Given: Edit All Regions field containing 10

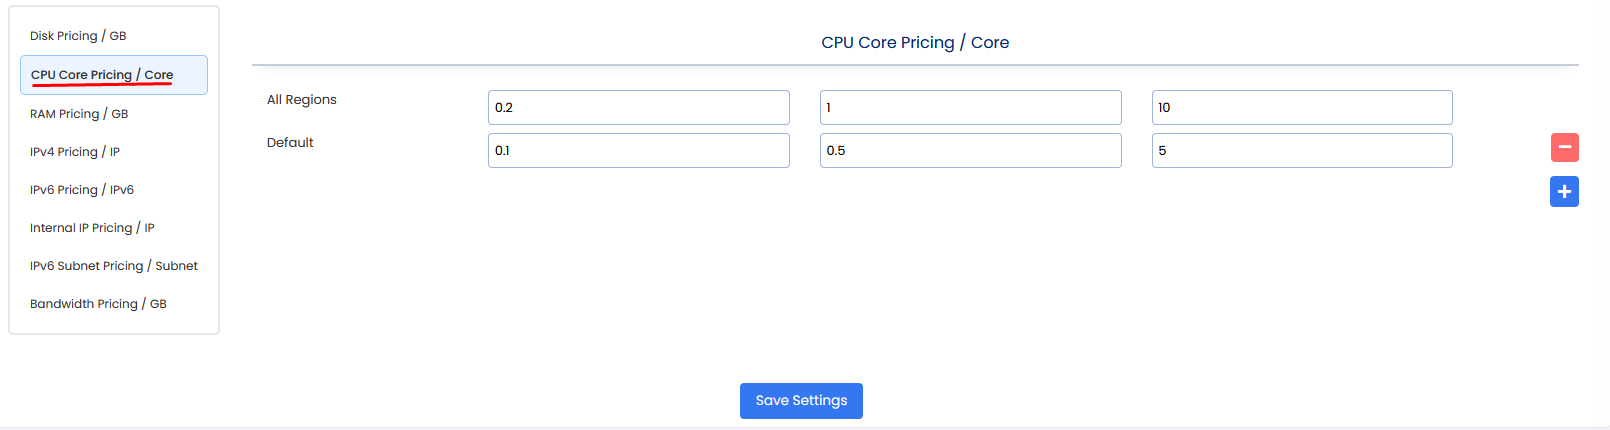Looking at the screenshot, I should pos(1301,108).
